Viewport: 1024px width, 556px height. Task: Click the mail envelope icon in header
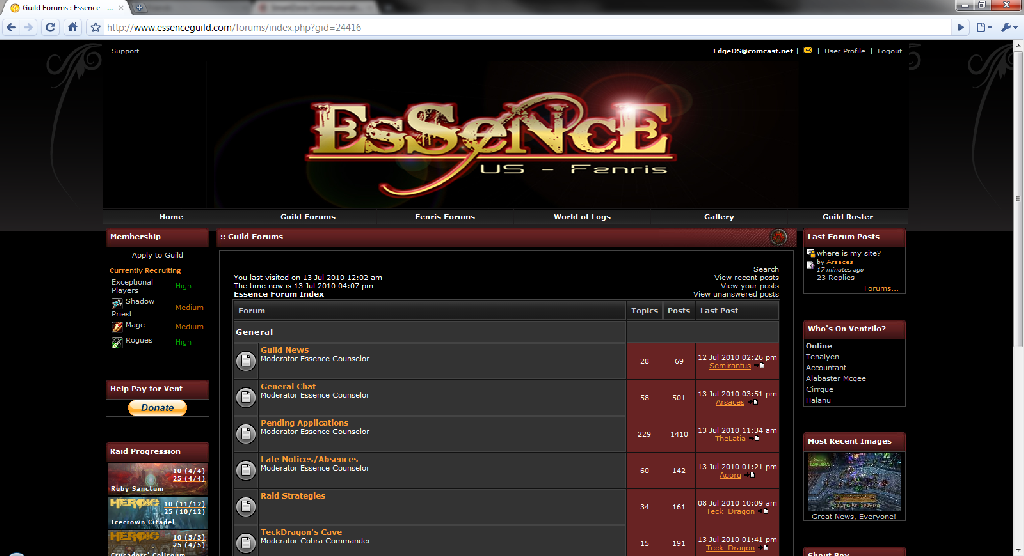[x=808, y=50]
